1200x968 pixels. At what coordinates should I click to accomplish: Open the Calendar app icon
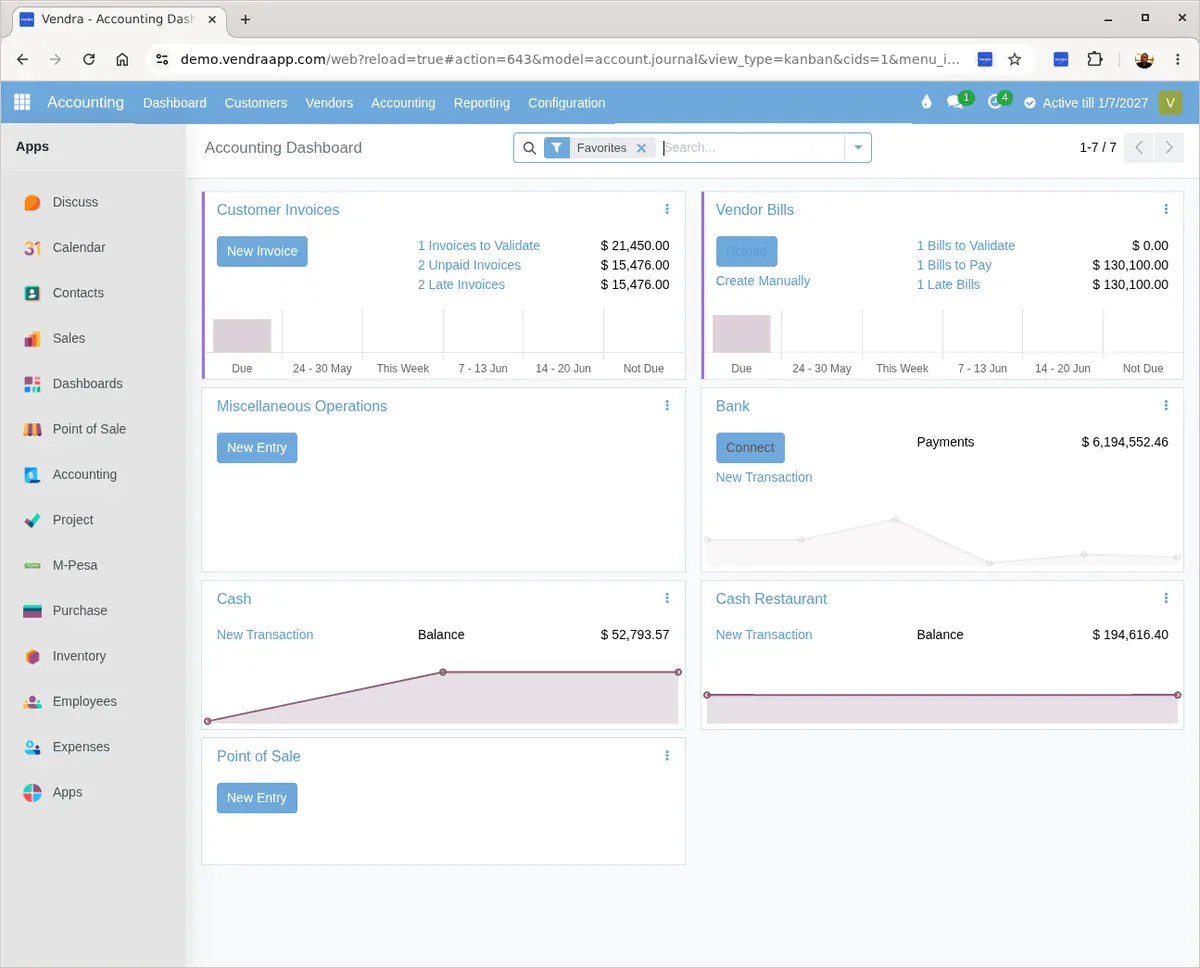point(33,247)
